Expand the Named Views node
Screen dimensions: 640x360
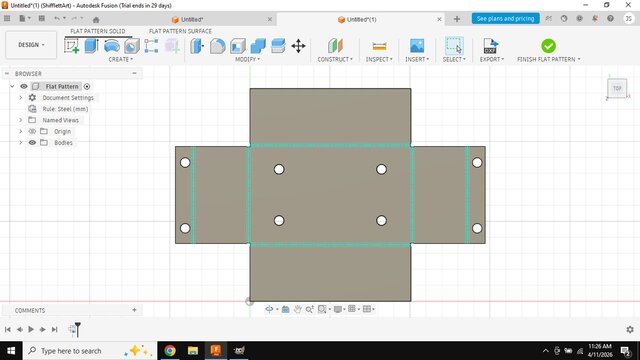pyautogui.click(x=20, y=120)
